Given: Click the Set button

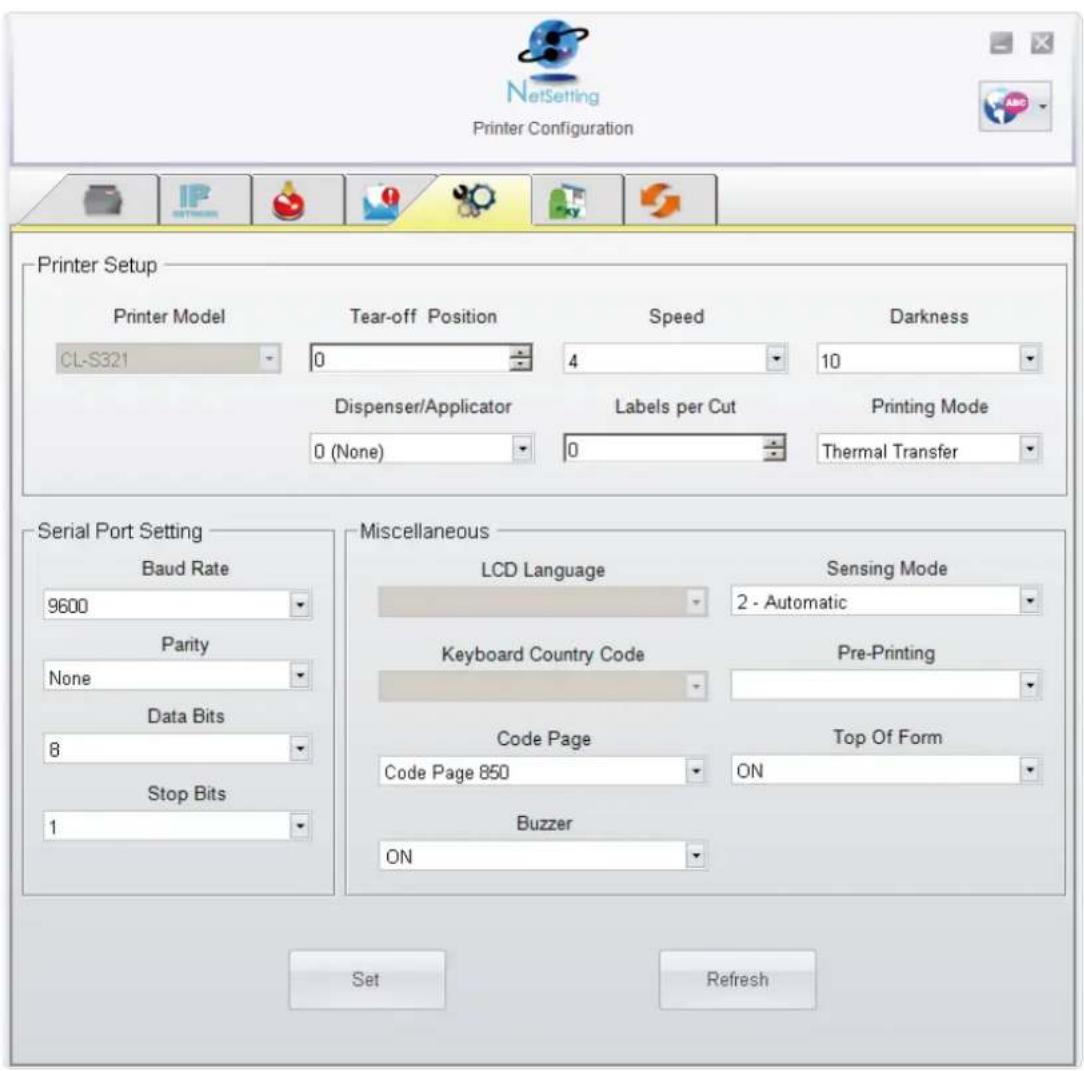Looking at the screenshot, I should click(x=367, y=980).
